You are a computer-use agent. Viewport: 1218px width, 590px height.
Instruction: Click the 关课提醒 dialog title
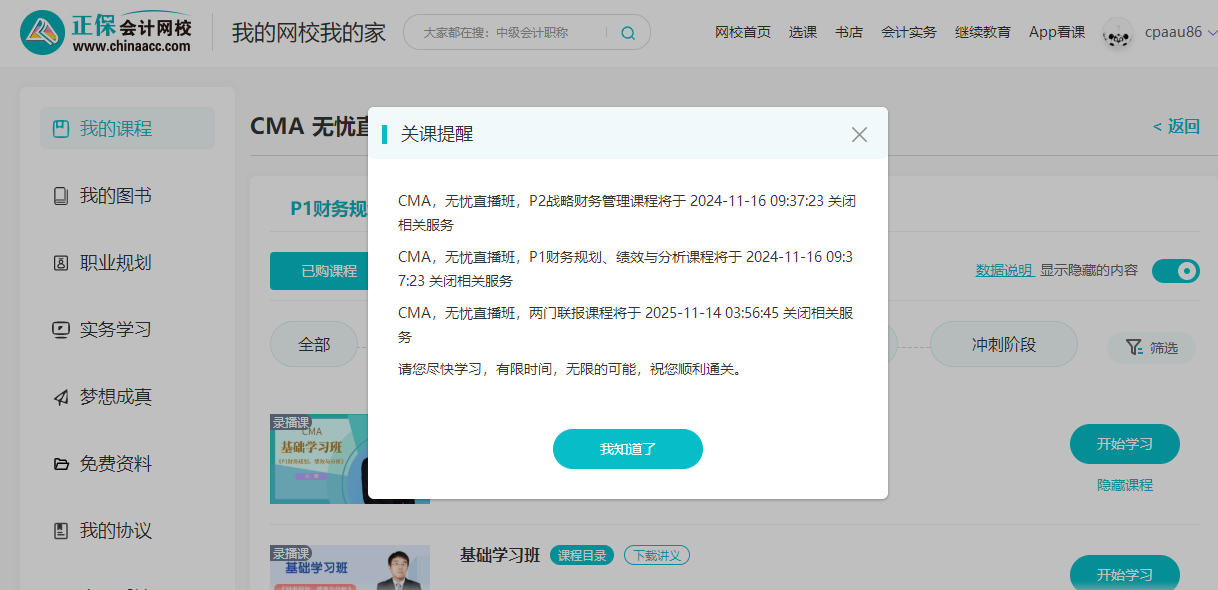[437, 134]
